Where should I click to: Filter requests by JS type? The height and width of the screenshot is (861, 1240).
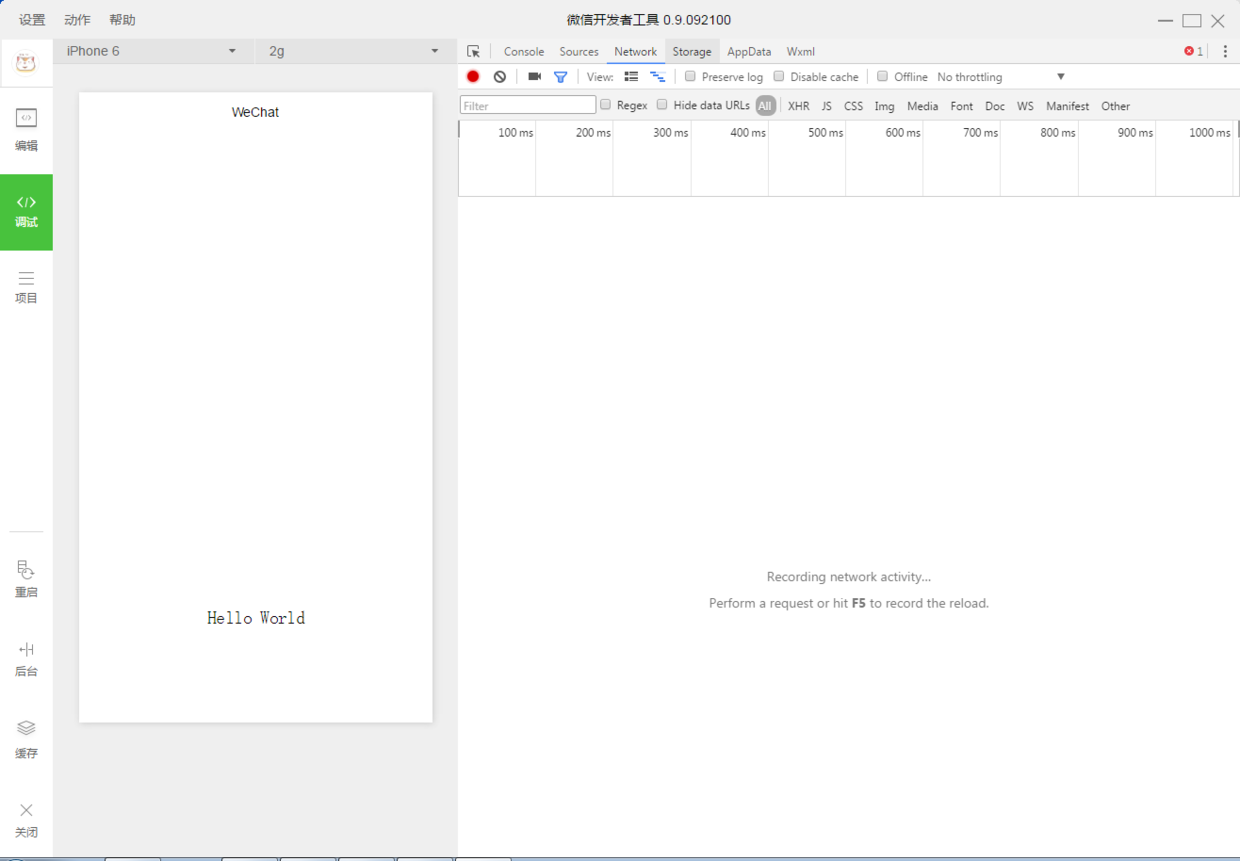[827, 106]
